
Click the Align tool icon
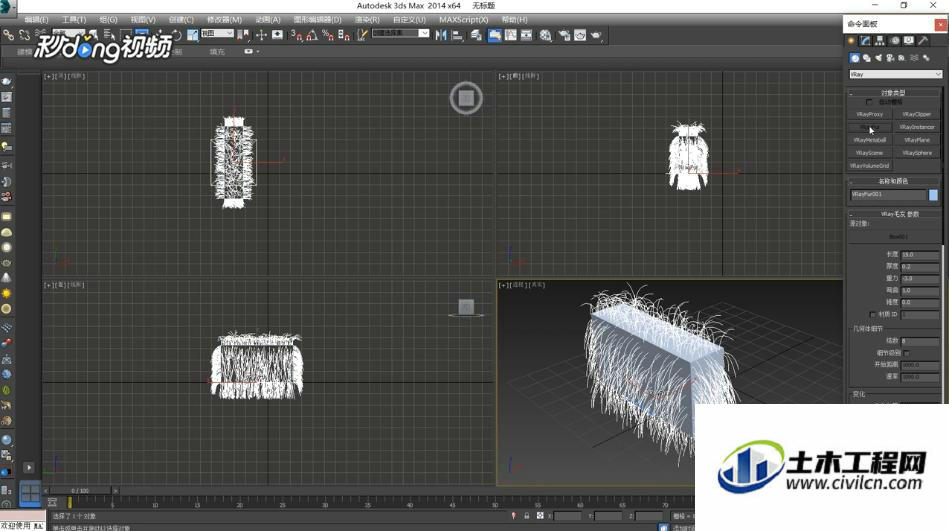click(x=457, y=35)
